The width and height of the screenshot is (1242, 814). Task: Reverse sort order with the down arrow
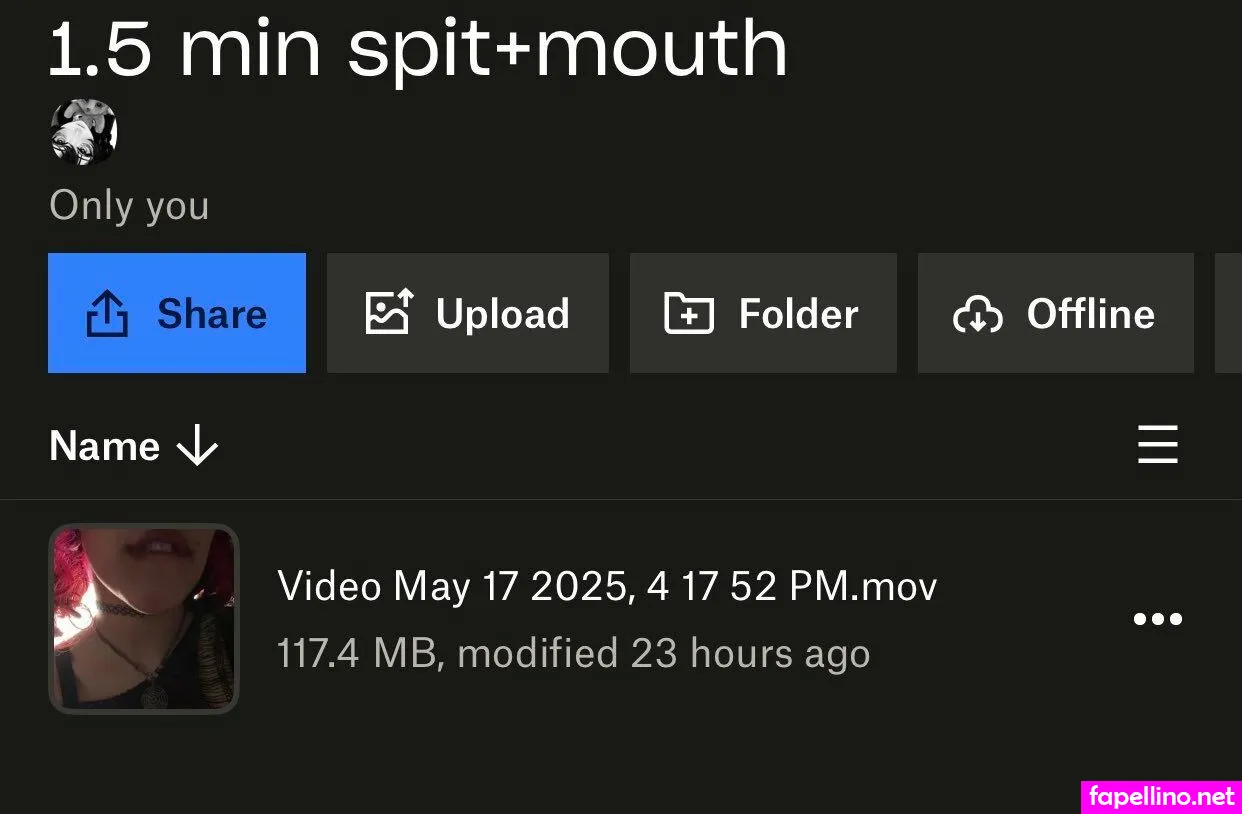pos(197,446)
